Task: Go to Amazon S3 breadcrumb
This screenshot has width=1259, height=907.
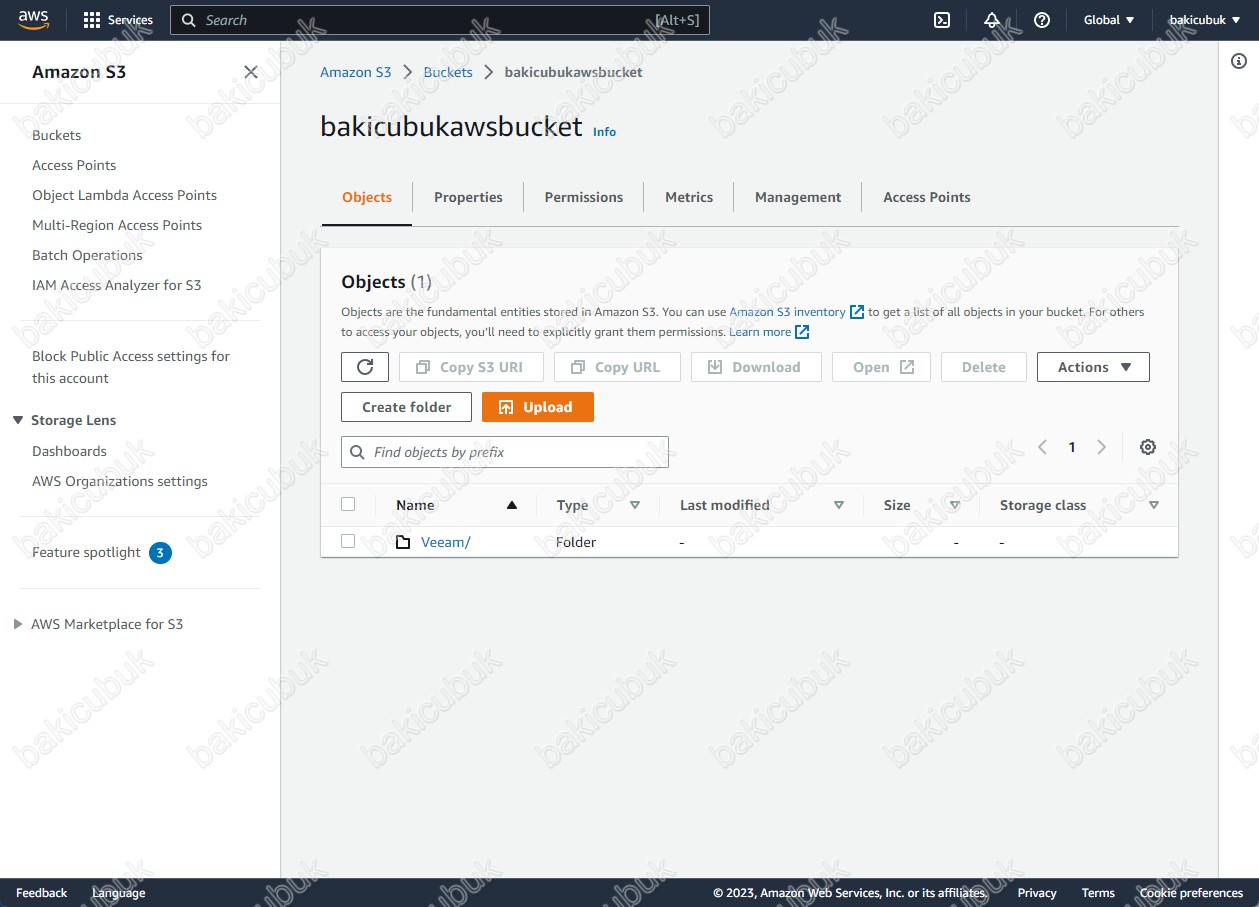Action: [x=356, y=72]
